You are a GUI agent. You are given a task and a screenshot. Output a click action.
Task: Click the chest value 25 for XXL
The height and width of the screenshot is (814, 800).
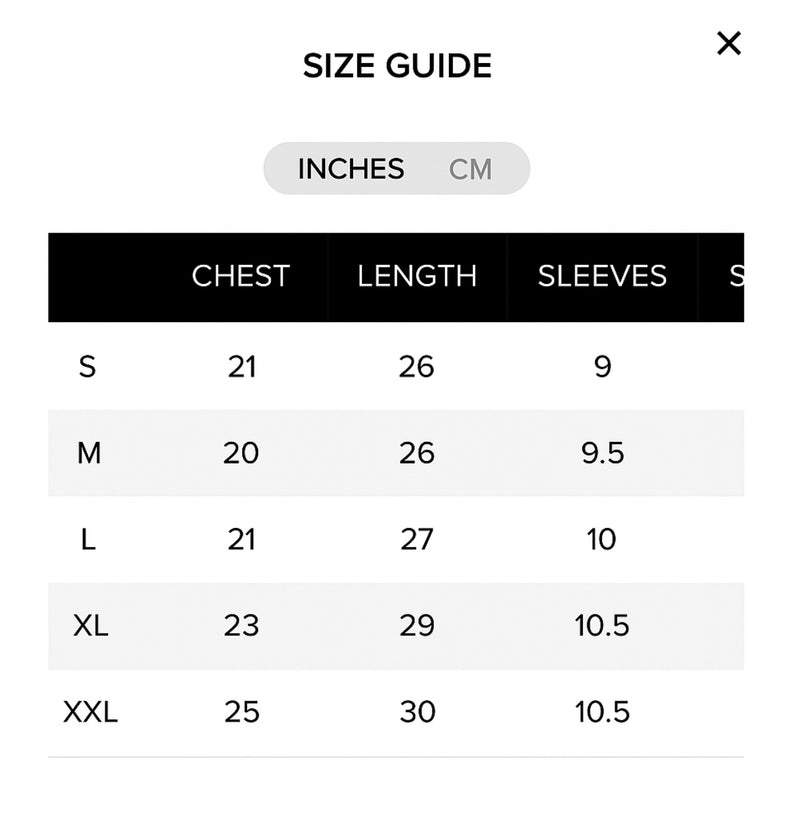click(241, 712)
